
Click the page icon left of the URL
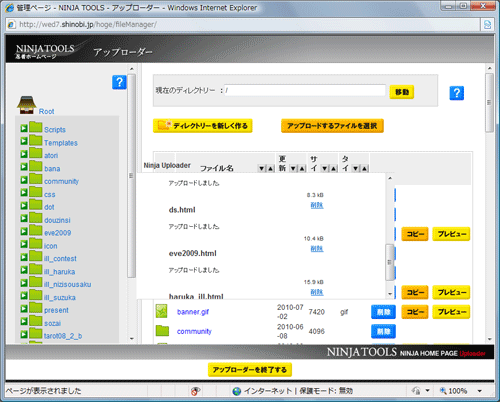click(11, 24)
